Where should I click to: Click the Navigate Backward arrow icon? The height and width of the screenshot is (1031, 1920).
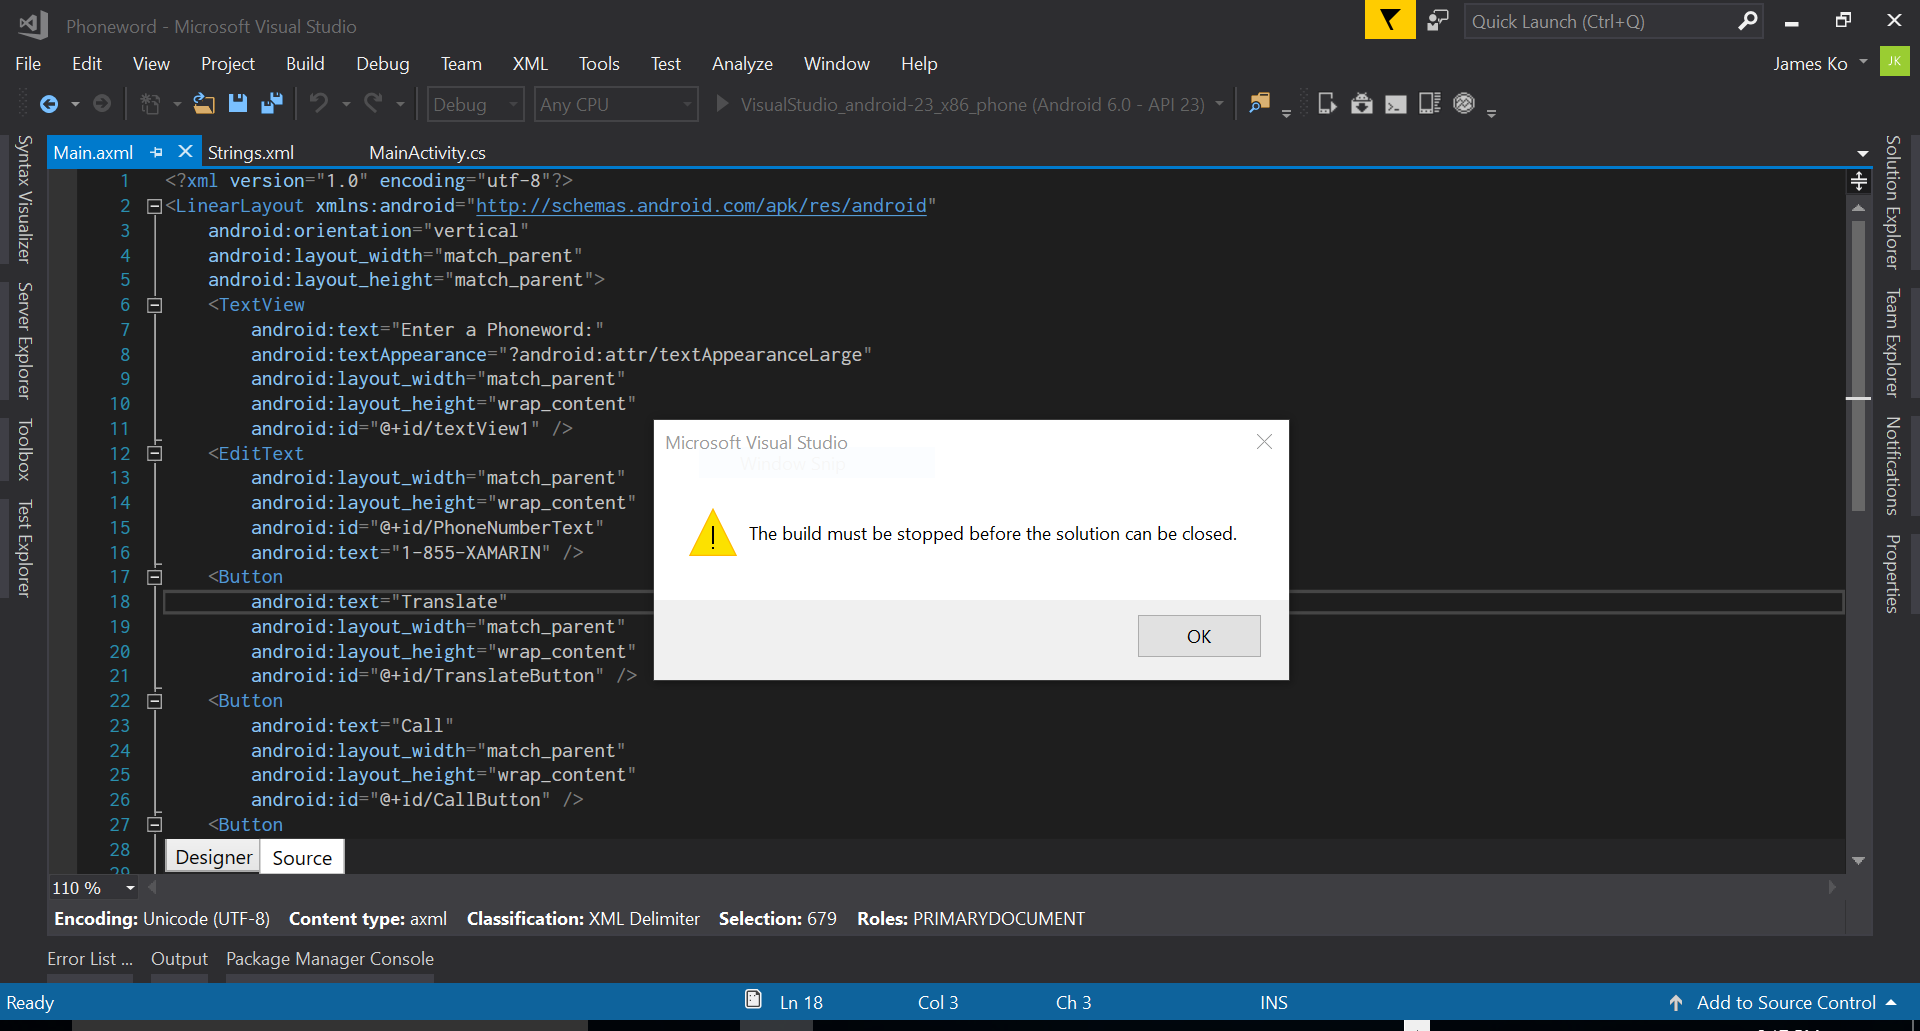click(x=48, y=104)
